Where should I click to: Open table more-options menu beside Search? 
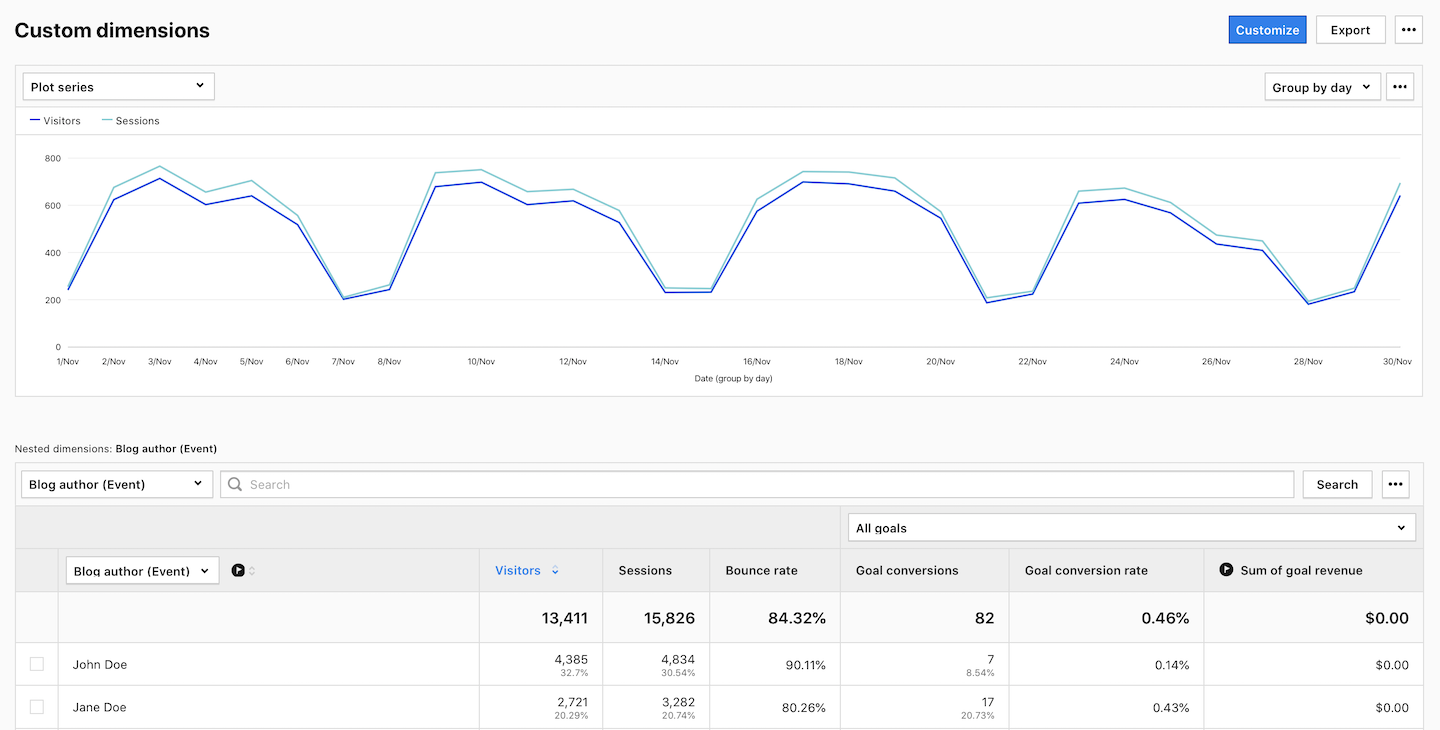click(x=1395, y=484)
